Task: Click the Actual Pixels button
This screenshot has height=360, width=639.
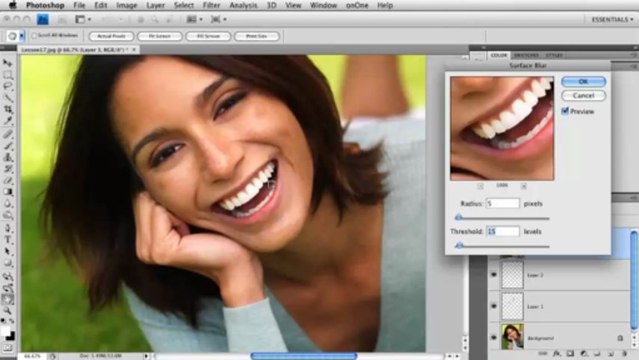Action: coord(111,36)
